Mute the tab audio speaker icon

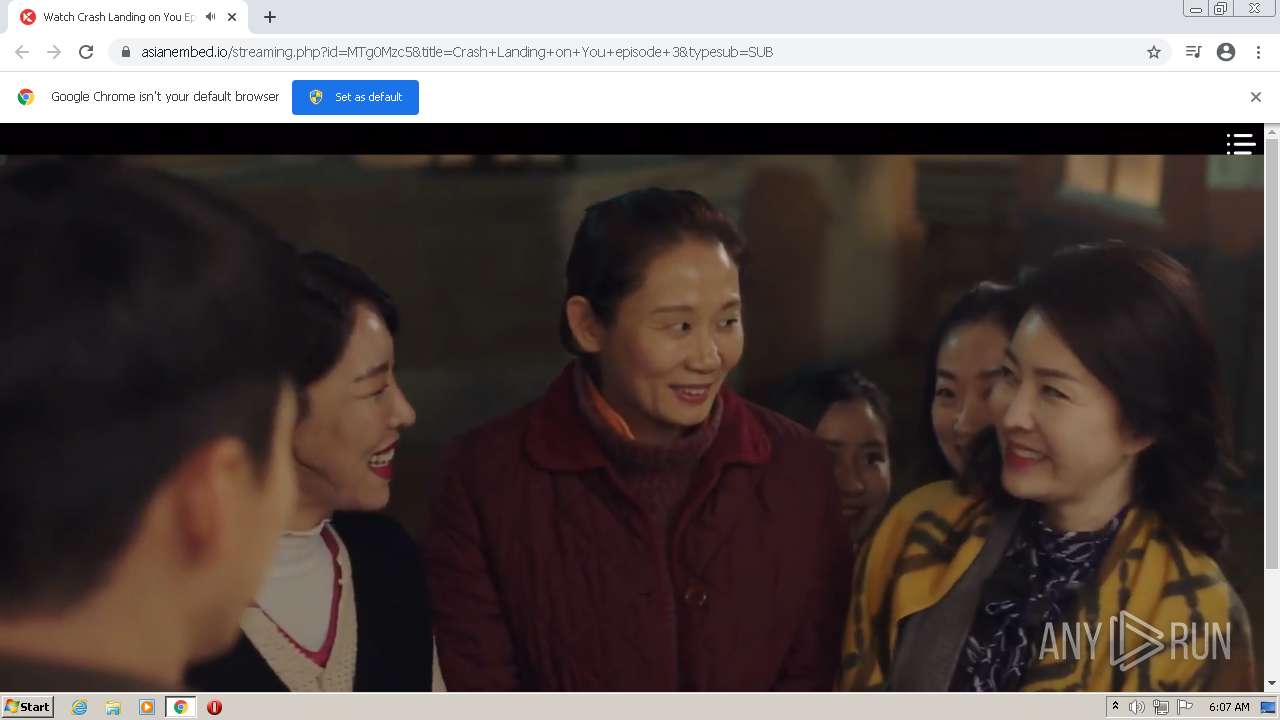(210, 17)
